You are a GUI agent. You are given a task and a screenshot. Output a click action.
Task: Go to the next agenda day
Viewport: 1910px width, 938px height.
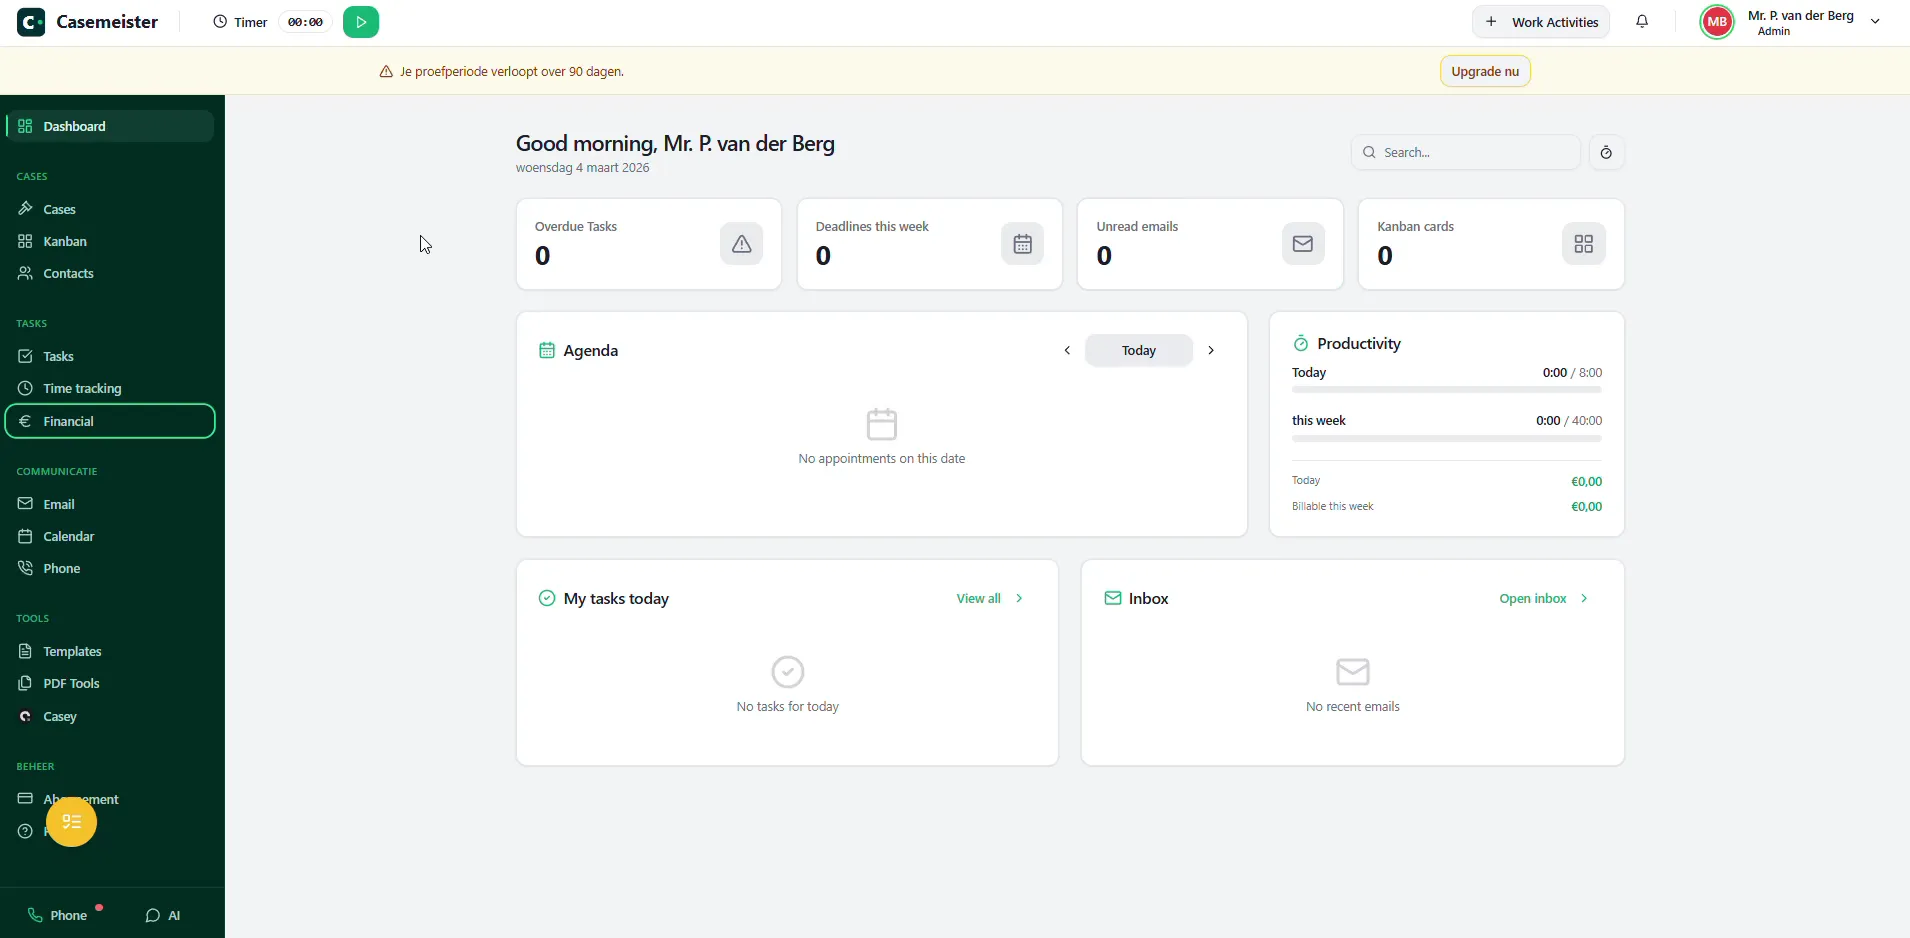pyautogui.click(x=1211, y=351)
